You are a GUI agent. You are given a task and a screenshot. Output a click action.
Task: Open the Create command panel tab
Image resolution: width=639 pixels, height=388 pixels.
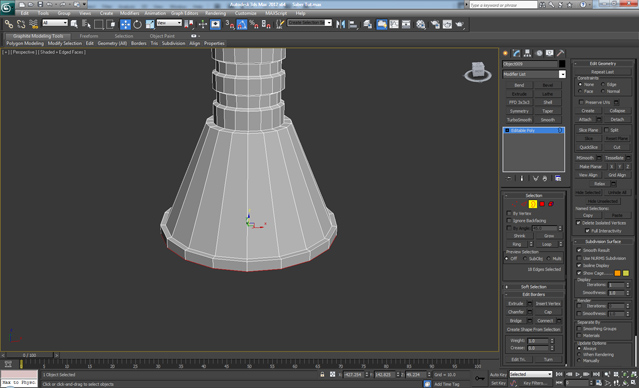[x=506, y=53]
